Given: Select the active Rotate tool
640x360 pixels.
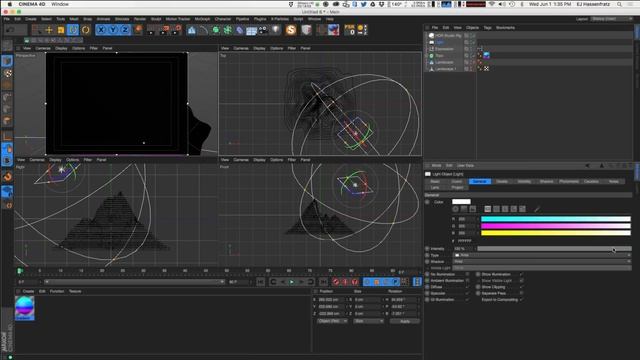Looking at the screenshot, I should point(73,30).
